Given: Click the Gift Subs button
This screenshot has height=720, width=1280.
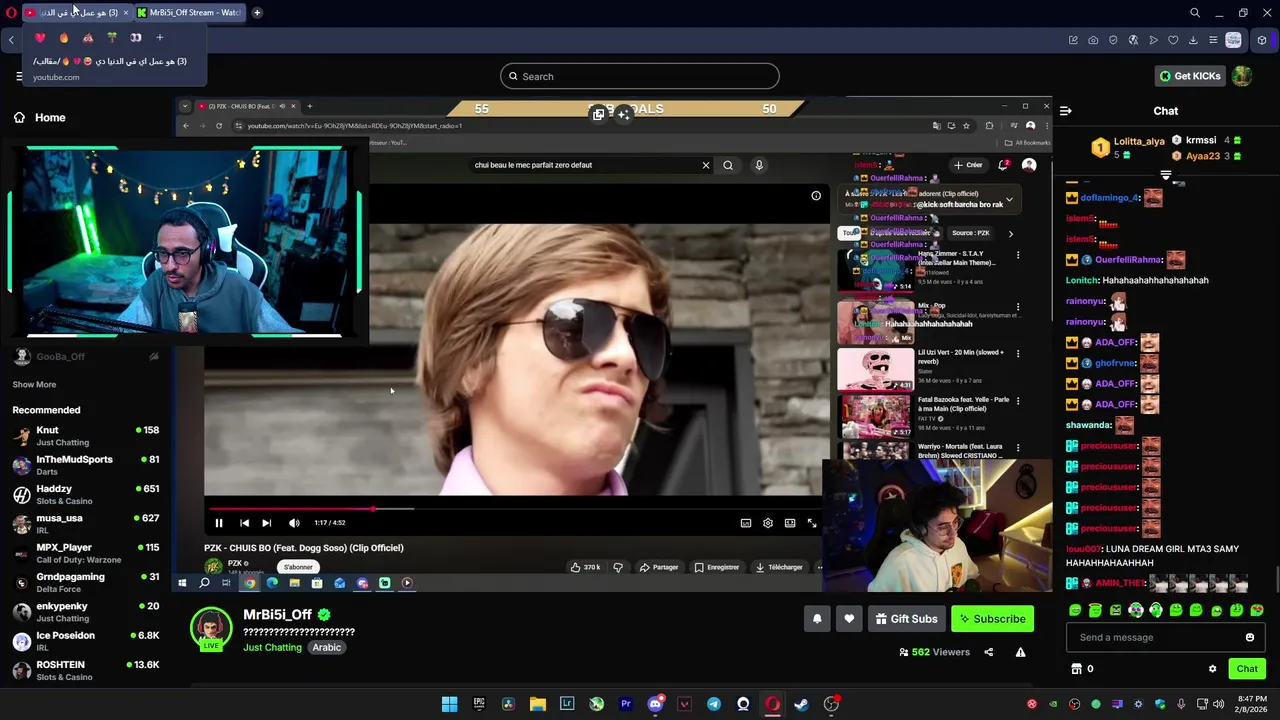Looking at the screenshot, I should click(906, 619).
